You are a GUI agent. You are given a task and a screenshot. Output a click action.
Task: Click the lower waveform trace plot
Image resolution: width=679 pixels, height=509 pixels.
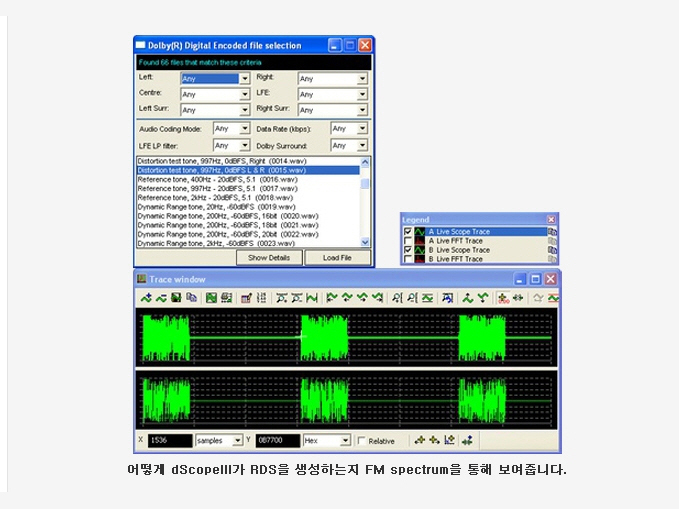(x=346, y=400)
